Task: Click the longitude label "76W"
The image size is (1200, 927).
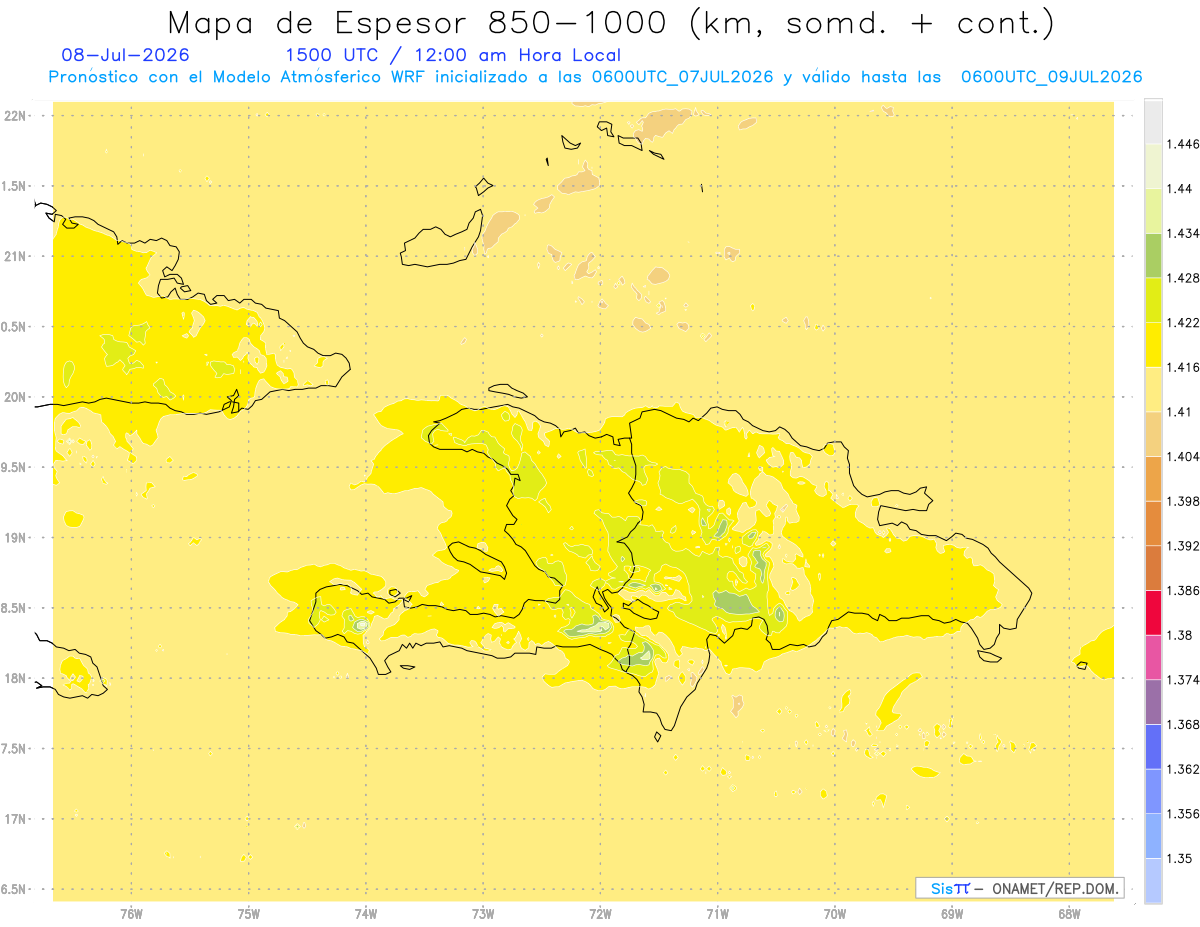Action: click(x=131, y=913)
